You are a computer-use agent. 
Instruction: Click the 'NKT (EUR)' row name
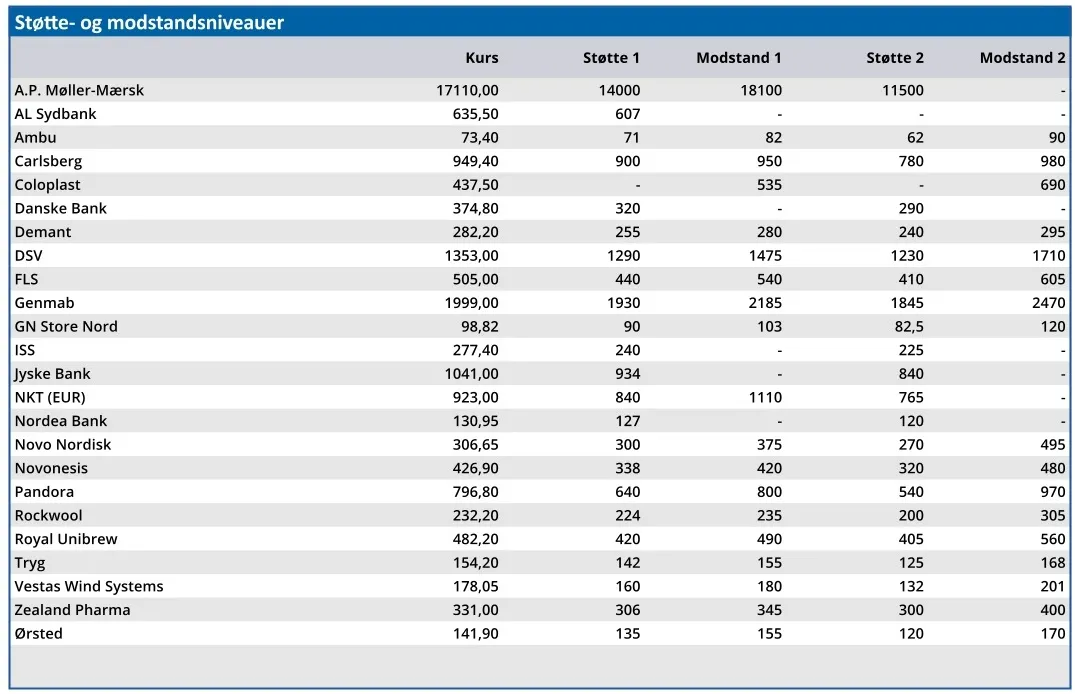pyautogui.click(x=50, y=397)
